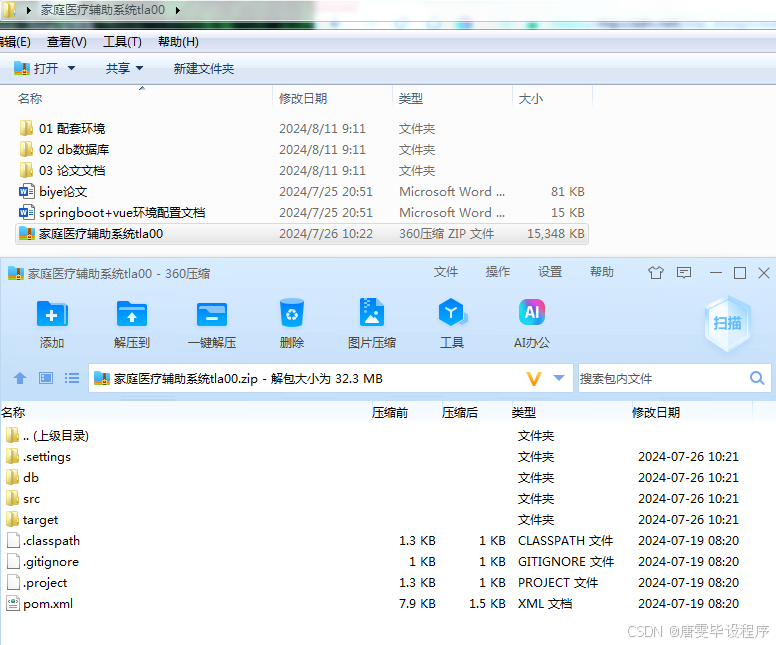
Task: Click the 添加 (Add) icon in 360压缩
Action: click(x=52, y=314)
